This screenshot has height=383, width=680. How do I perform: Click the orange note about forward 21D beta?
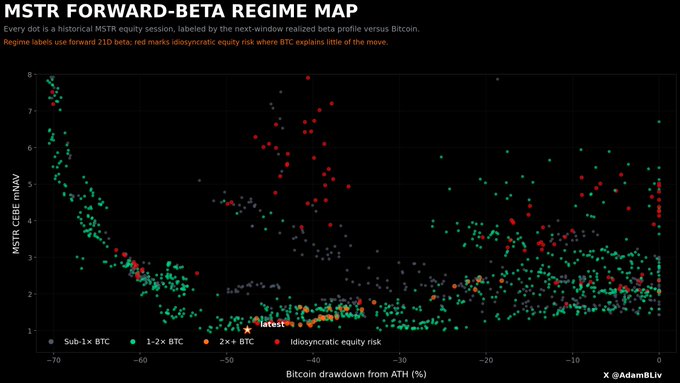pos(196,42)
